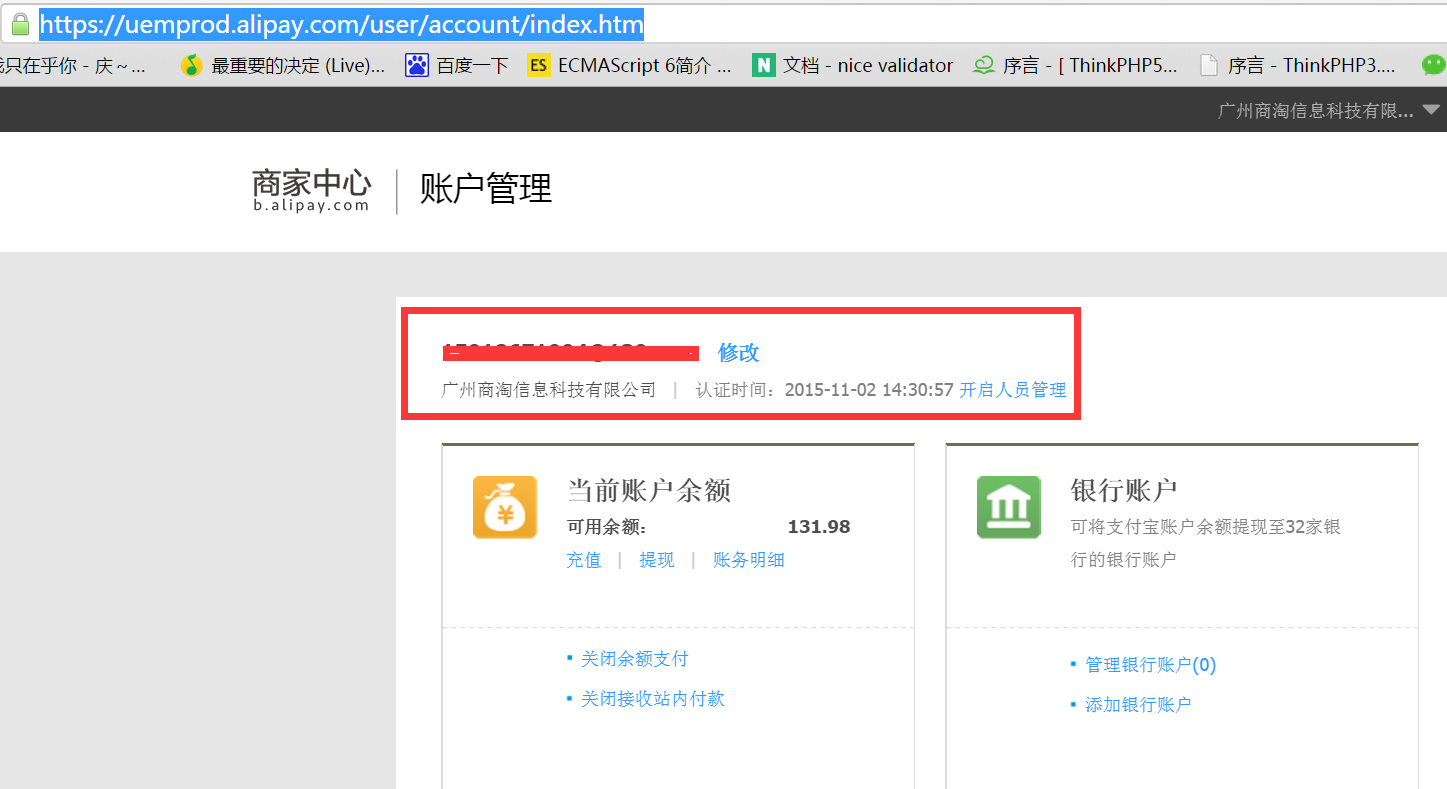This screenshot has height=789, width=1447.
Task: Click the green padlock security icon
Action: coord(20,23)
